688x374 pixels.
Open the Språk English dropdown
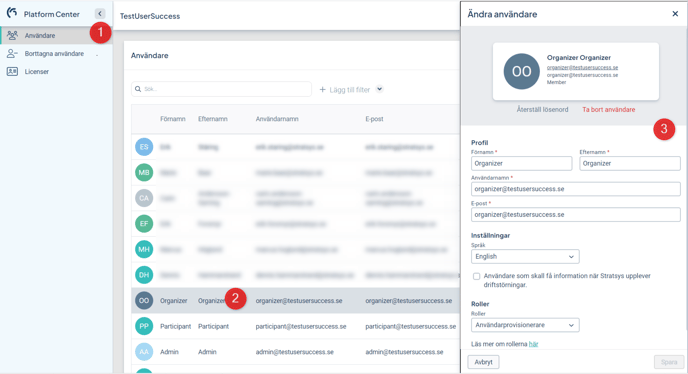pos(525,256)
